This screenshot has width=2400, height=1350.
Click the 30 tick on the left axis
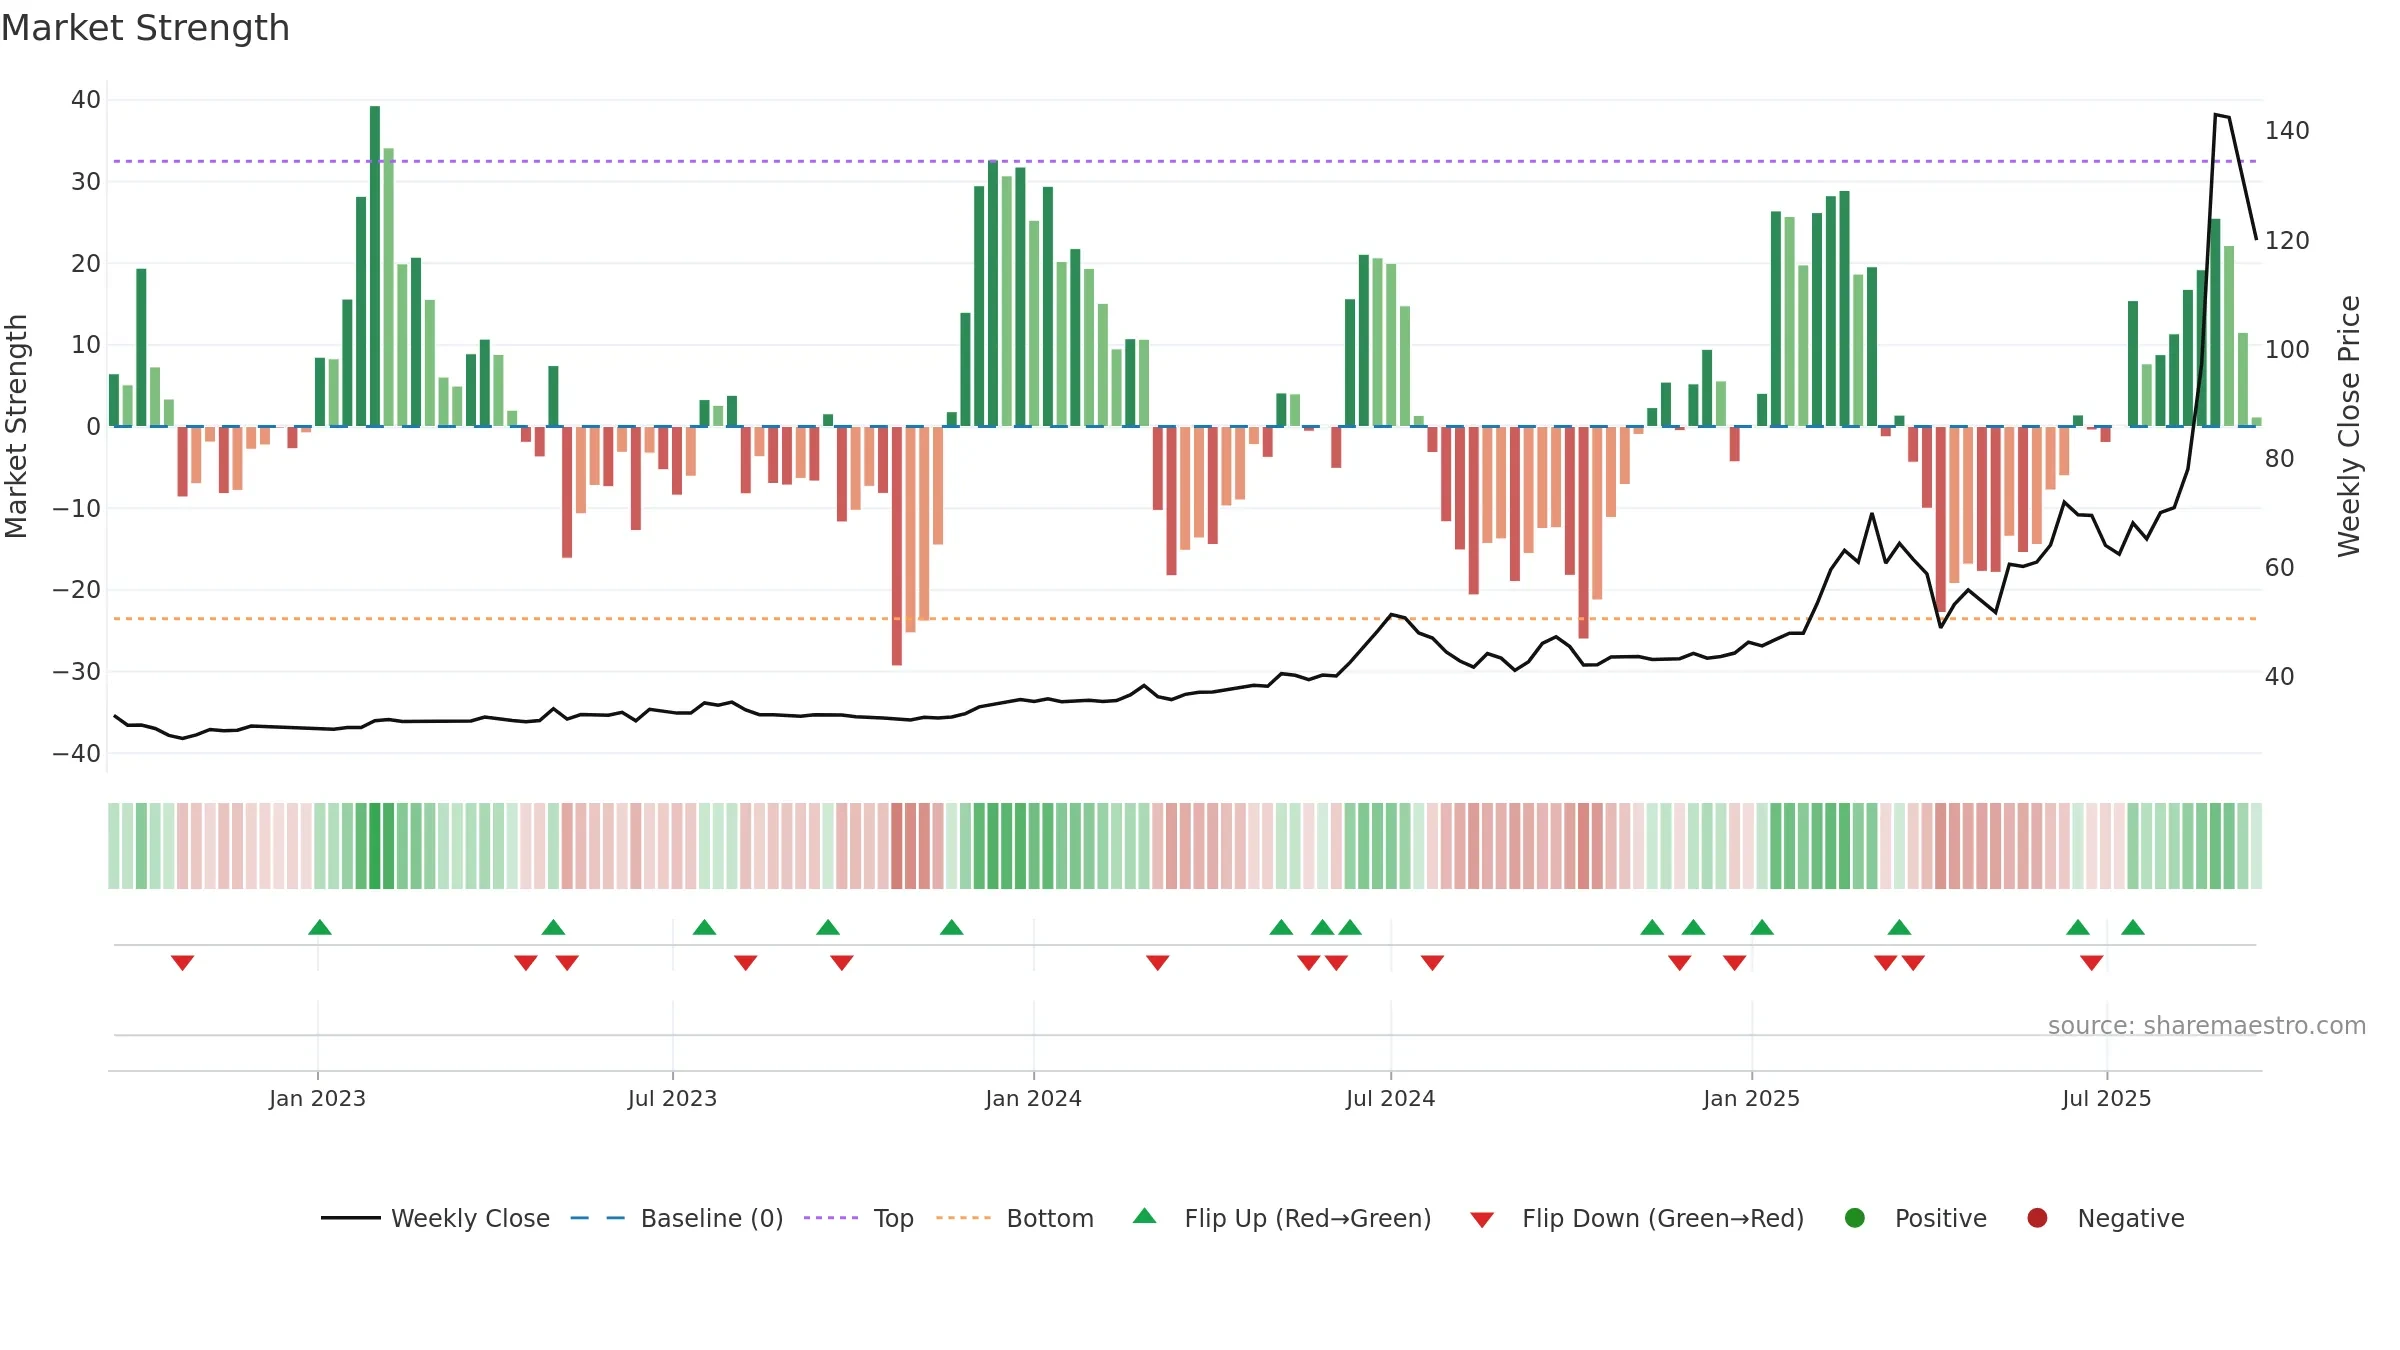point(86,182)
